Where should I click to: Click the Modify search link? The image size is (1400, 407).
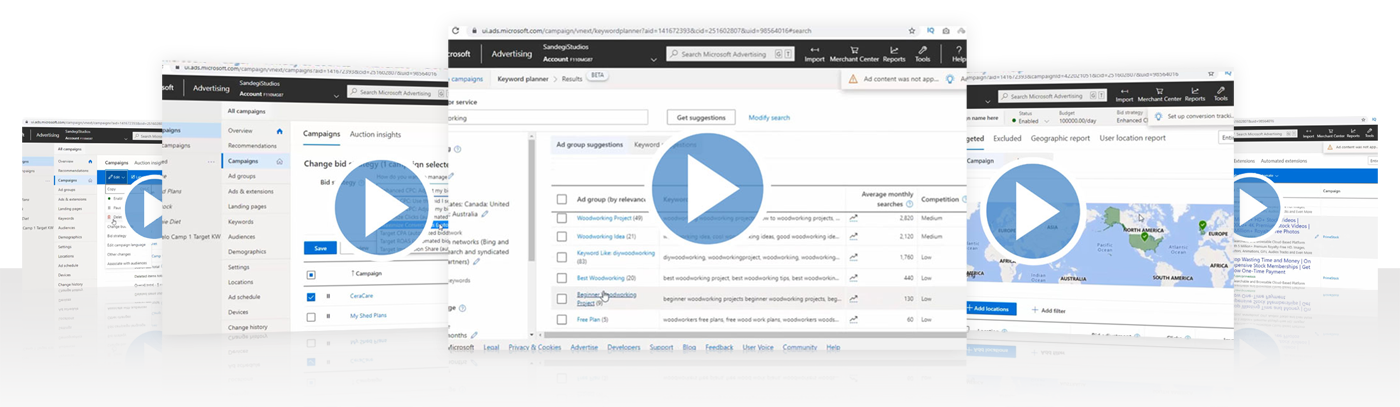tap(769, 118)
